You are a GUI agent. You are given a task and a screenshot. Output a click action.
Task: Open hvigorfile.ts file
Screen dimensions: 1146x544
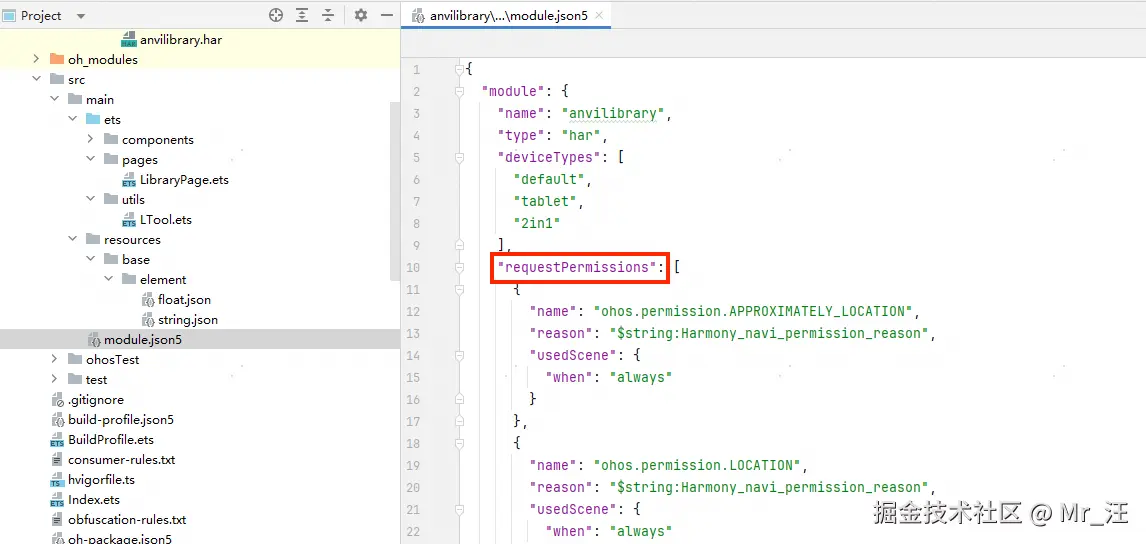[x=101, y=480]
